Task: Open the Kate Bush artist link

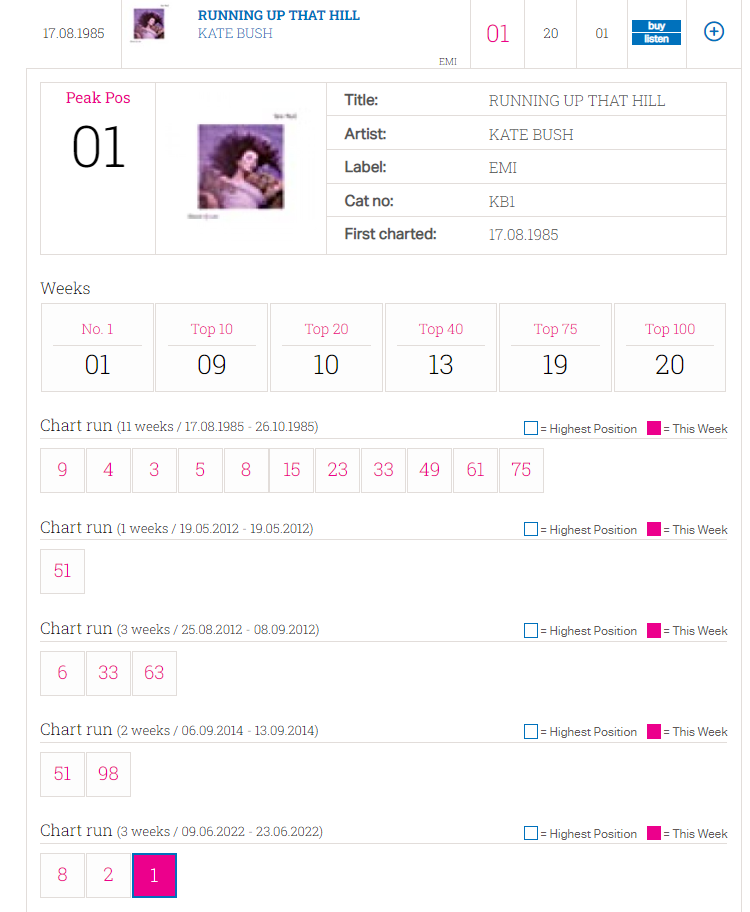Action: tap(235, 33)
